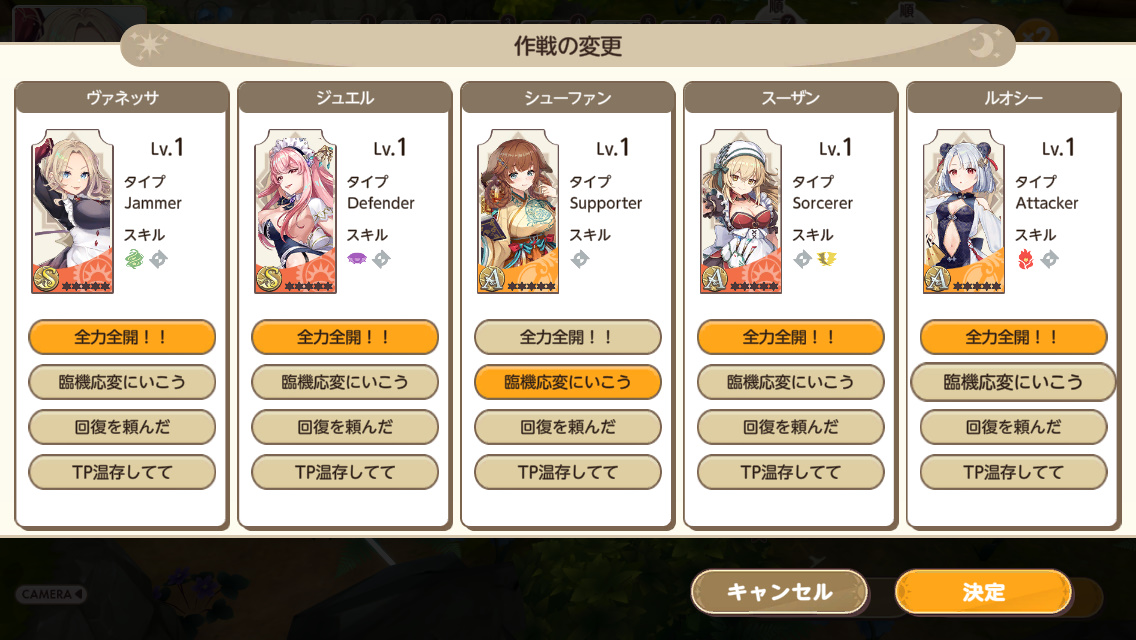
Task: Select 回復を頼んだ for ジュエル
Action: (x=345, y=427)
